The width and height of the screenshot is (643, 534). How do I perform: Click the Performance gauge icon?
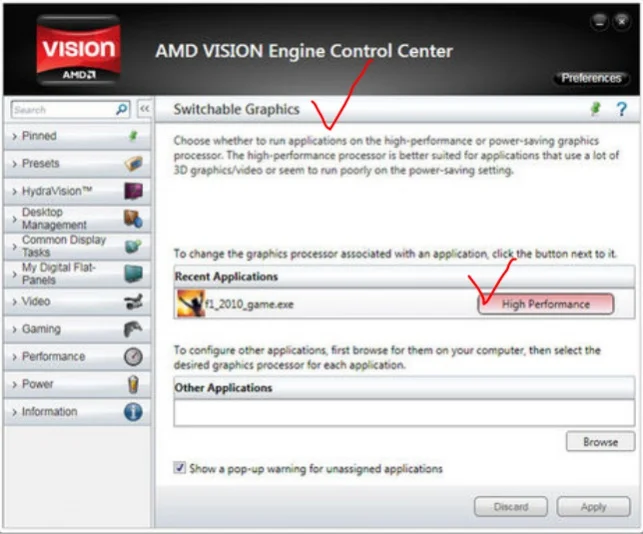tap(133, 356)
